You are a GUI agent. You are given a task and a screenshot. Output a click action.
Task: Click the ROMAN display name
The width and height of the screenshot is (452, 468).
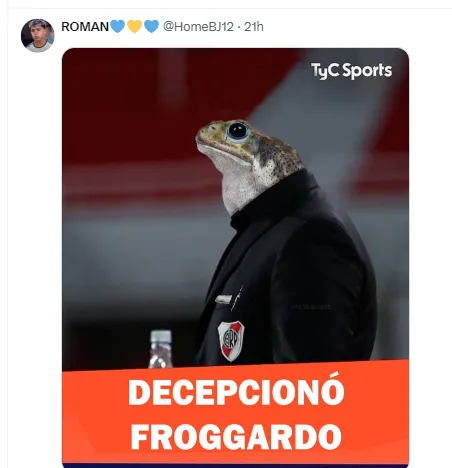coord(85,27)
